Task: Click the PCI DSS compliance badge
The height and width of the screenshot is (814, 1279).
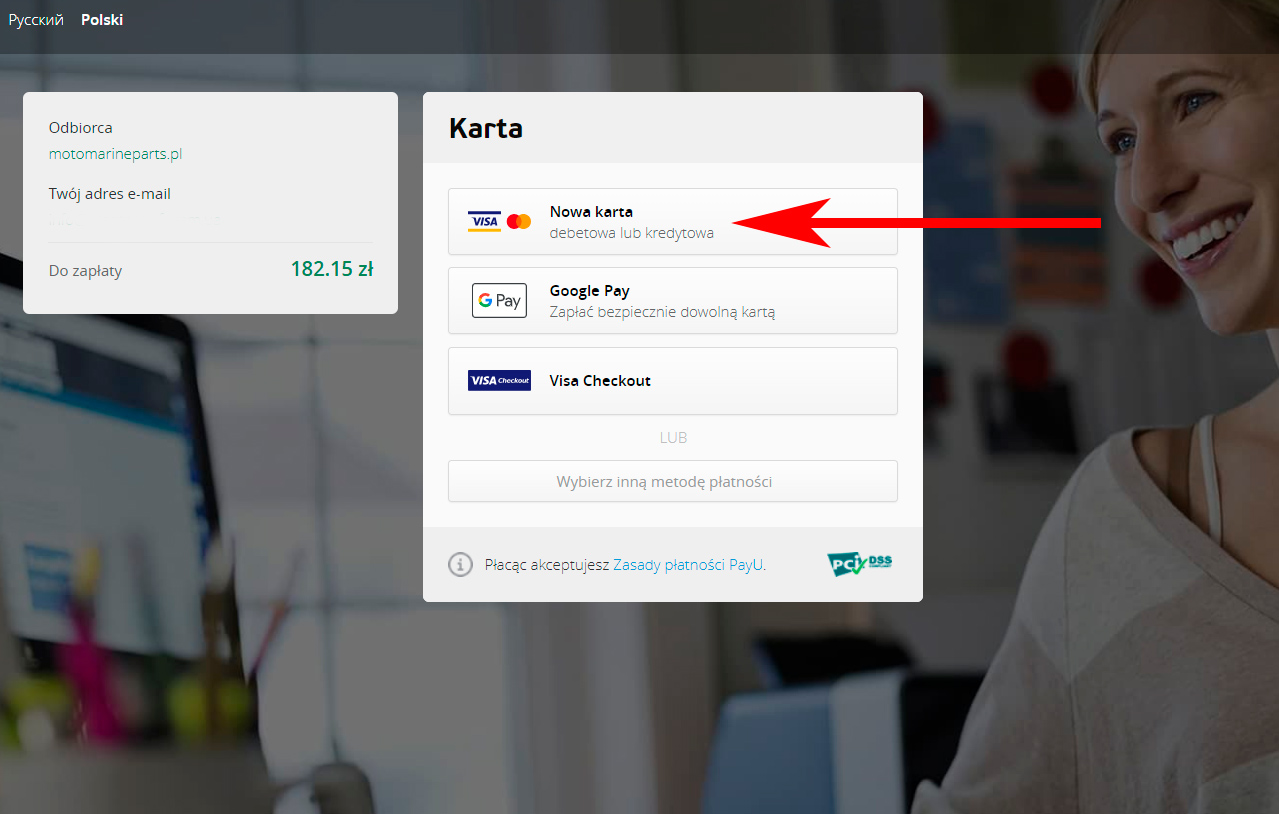Action: tap(859, 564)
